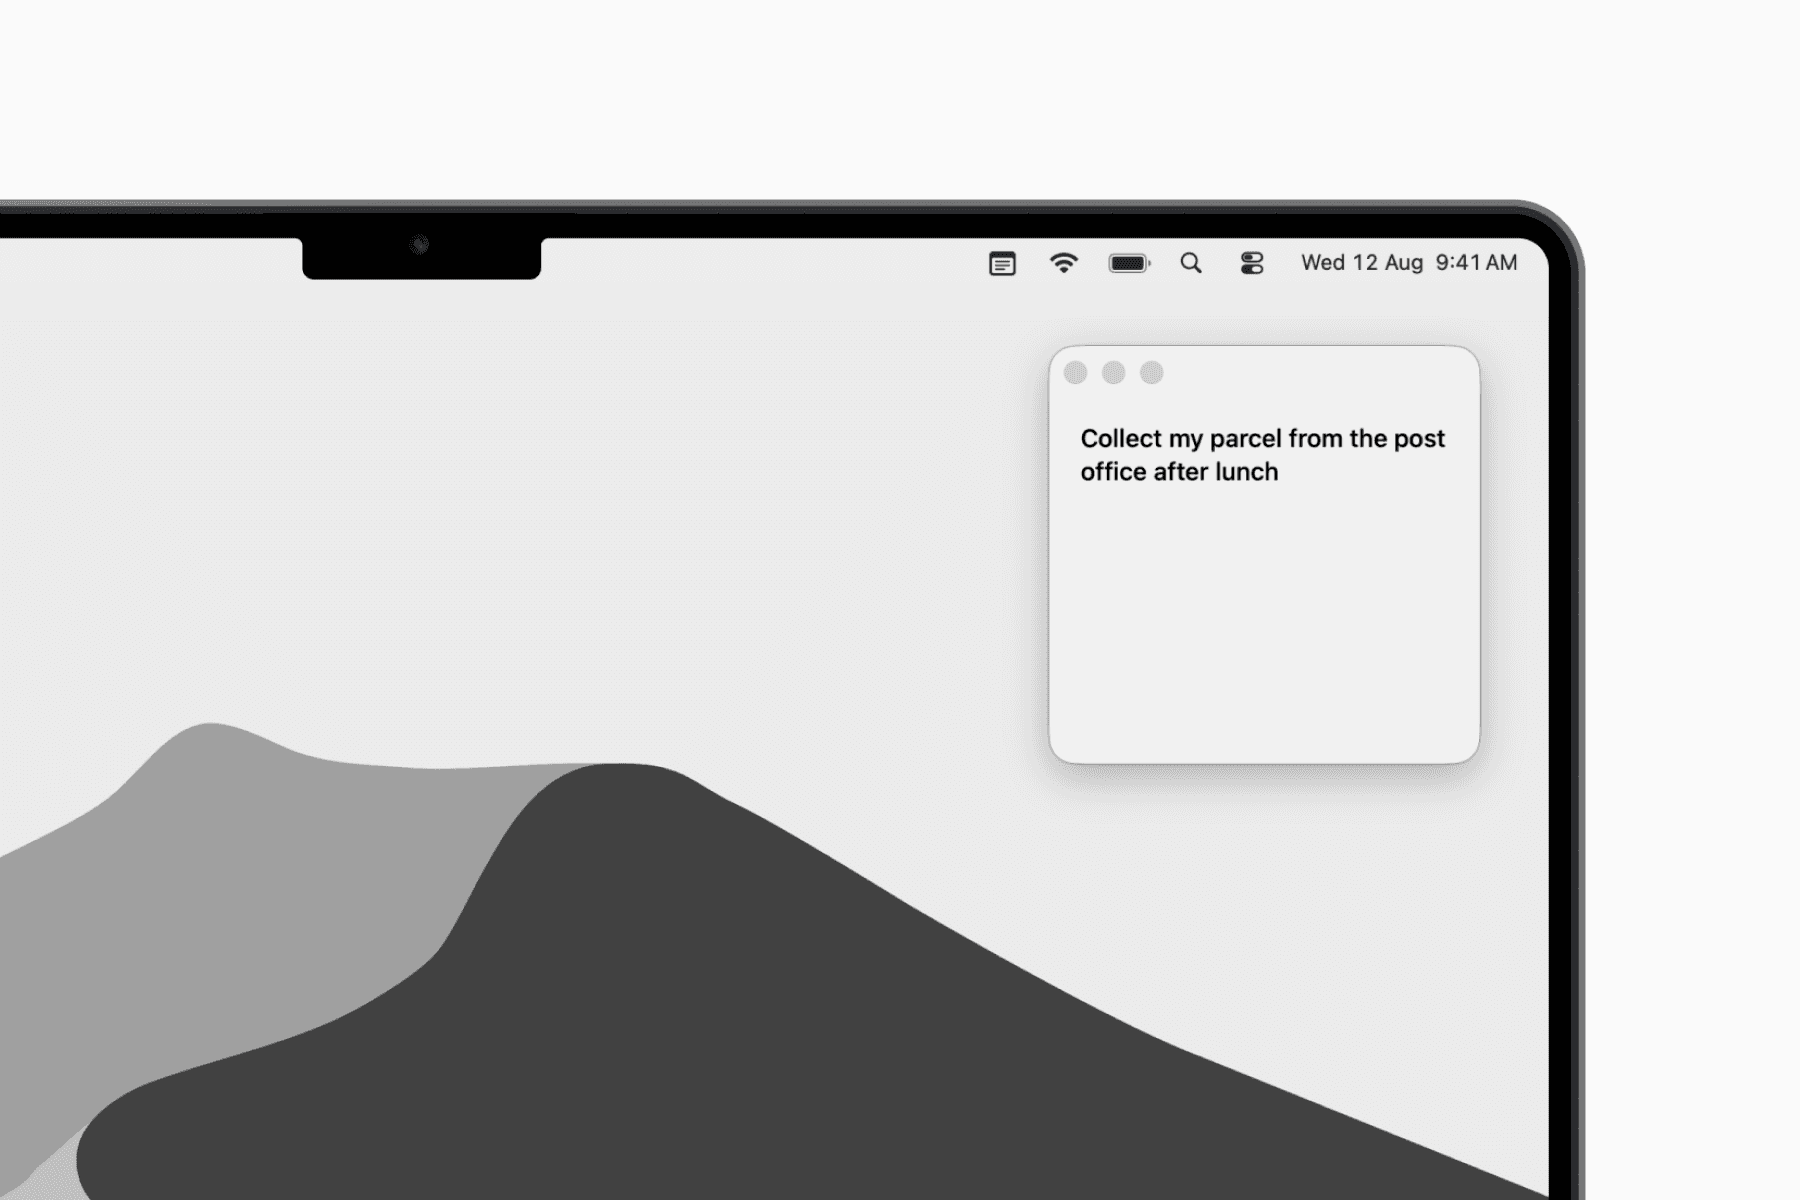Minimize the note window
The width and height of the screenshot is (1800, 1200).
[x=1114, y=373]
